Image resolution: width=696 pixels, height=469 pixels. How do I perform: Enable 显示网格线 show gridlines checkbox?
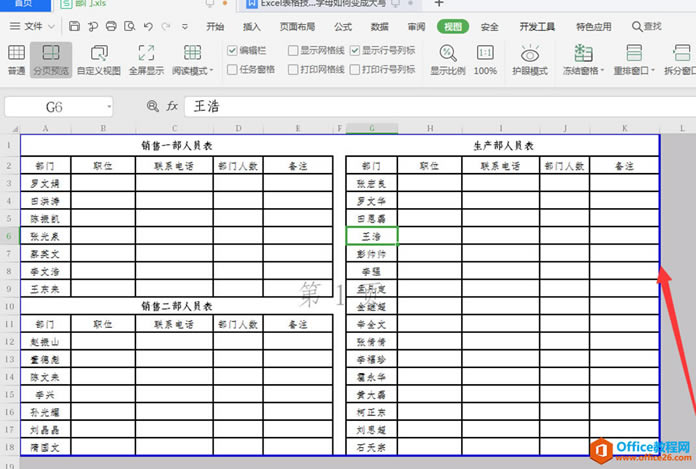[293, 51]
